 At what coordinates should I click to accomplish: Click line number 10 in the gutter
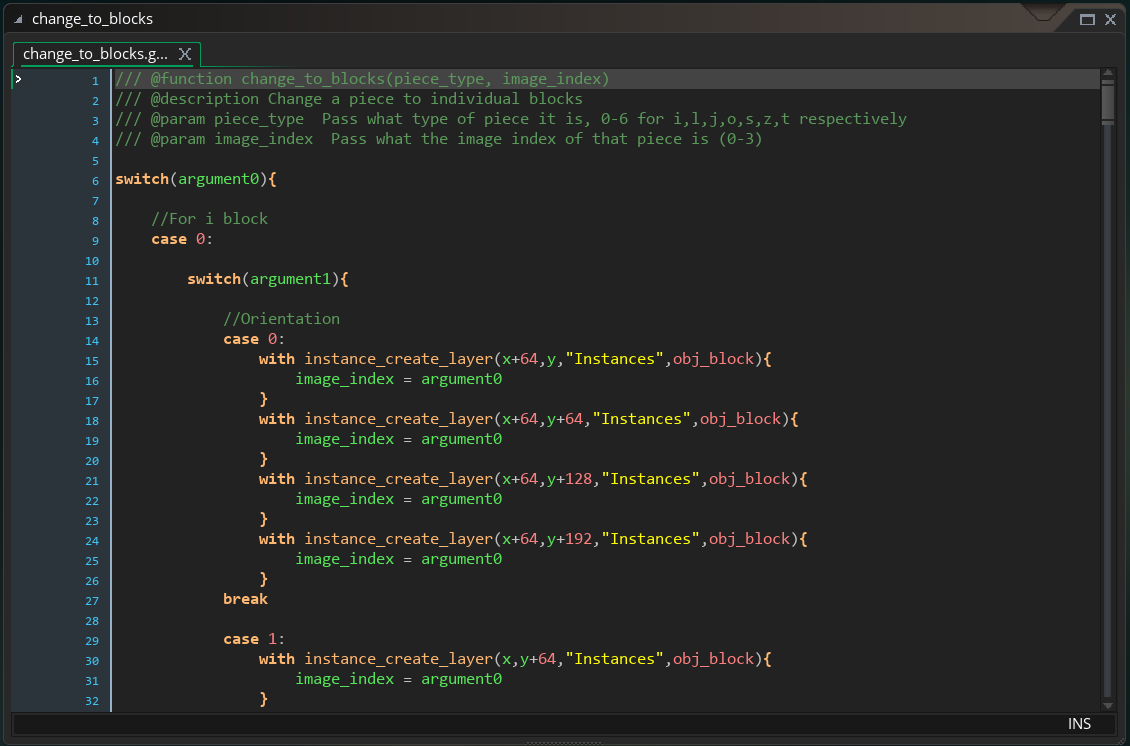tap(92, 261)
